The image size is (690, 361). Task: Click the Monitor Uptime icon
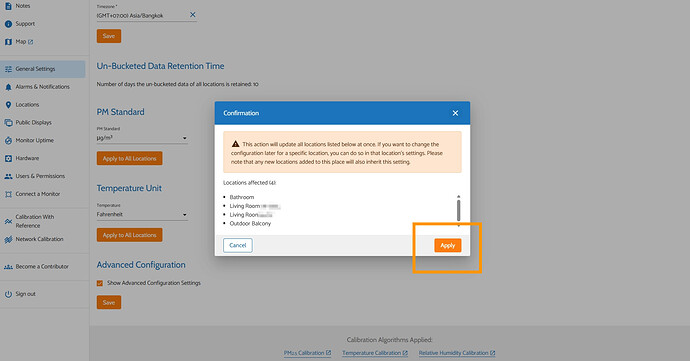[8, 140]
